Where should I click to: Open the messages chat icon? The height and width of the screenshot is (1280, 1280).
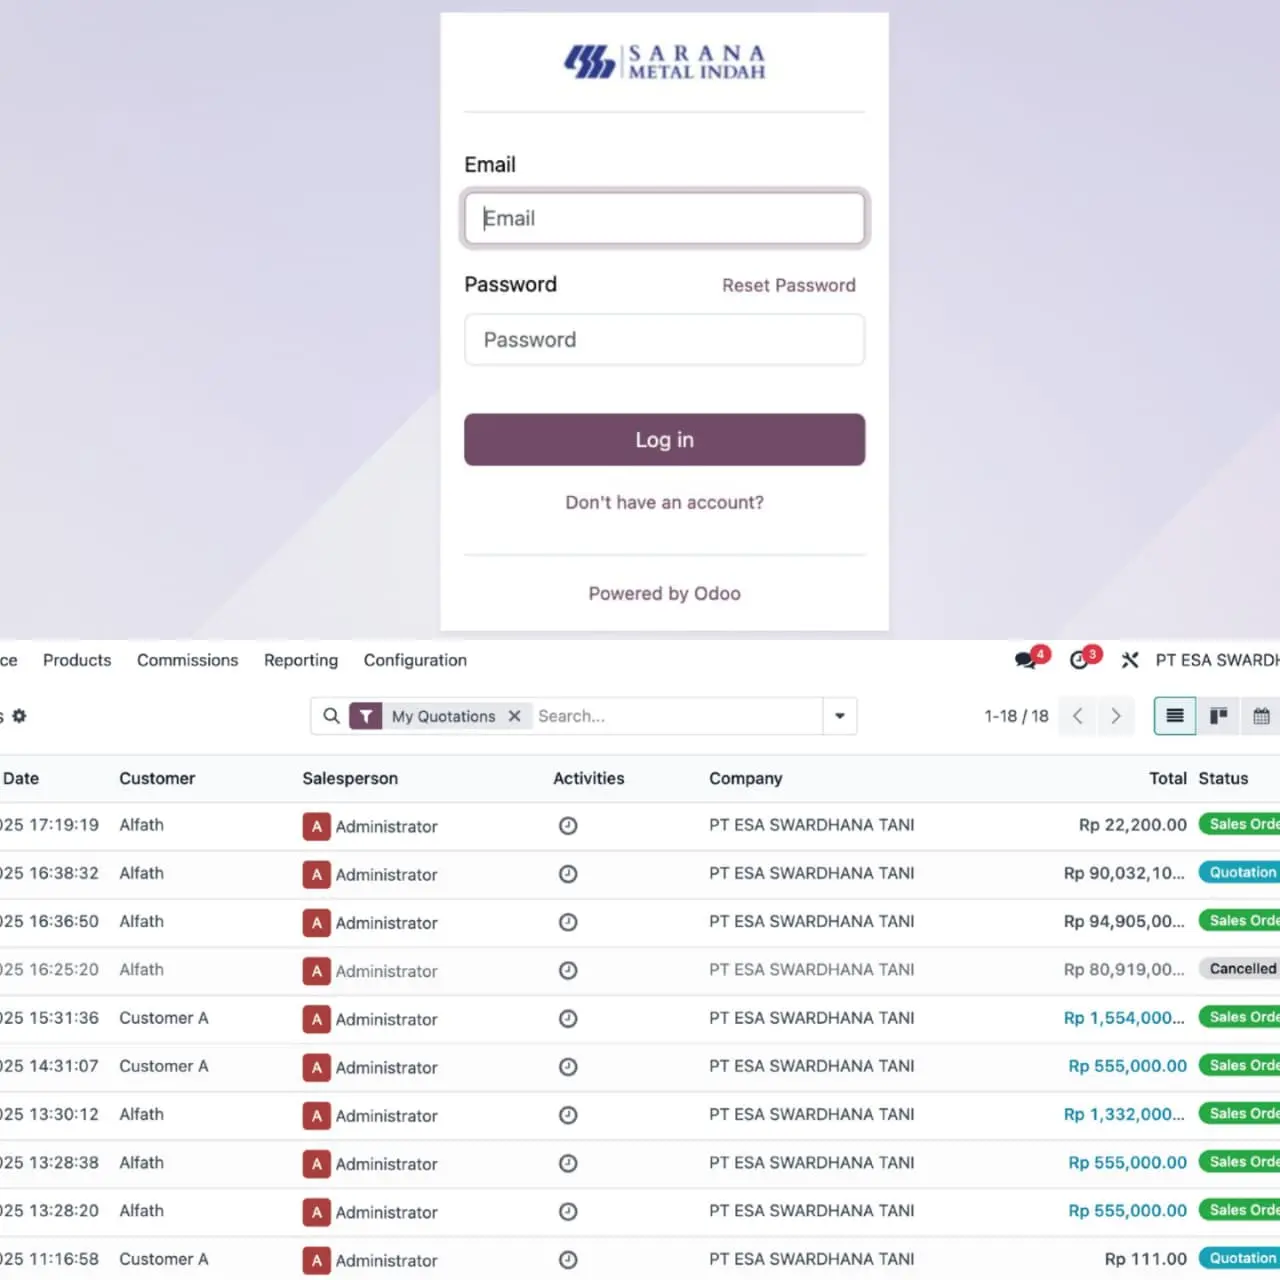(x=1026, y=660)
